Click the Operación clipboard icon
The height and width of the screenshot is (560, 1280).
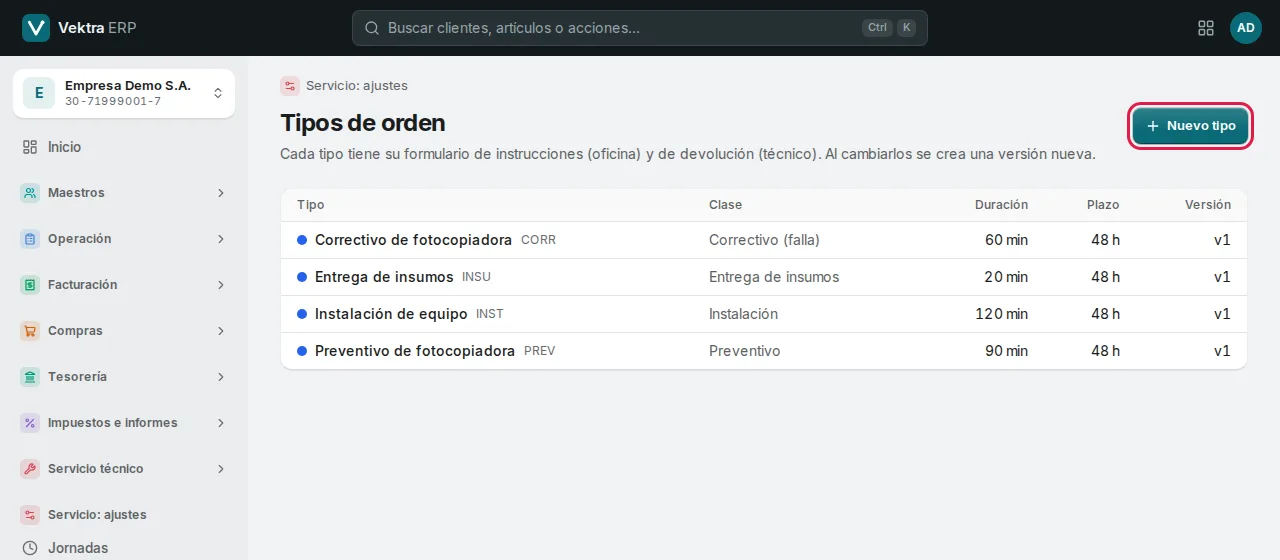tap(30, 239)
